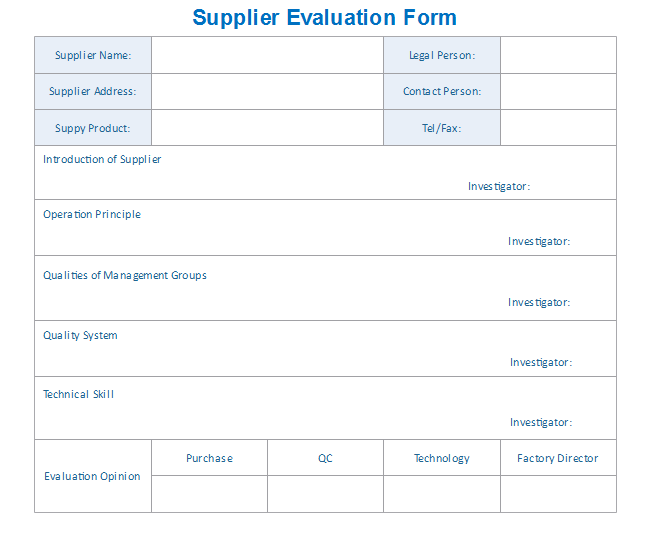The image size is (650, 548).
Task: Select the Tel/Fax blank field
Action: click(558, 128)
